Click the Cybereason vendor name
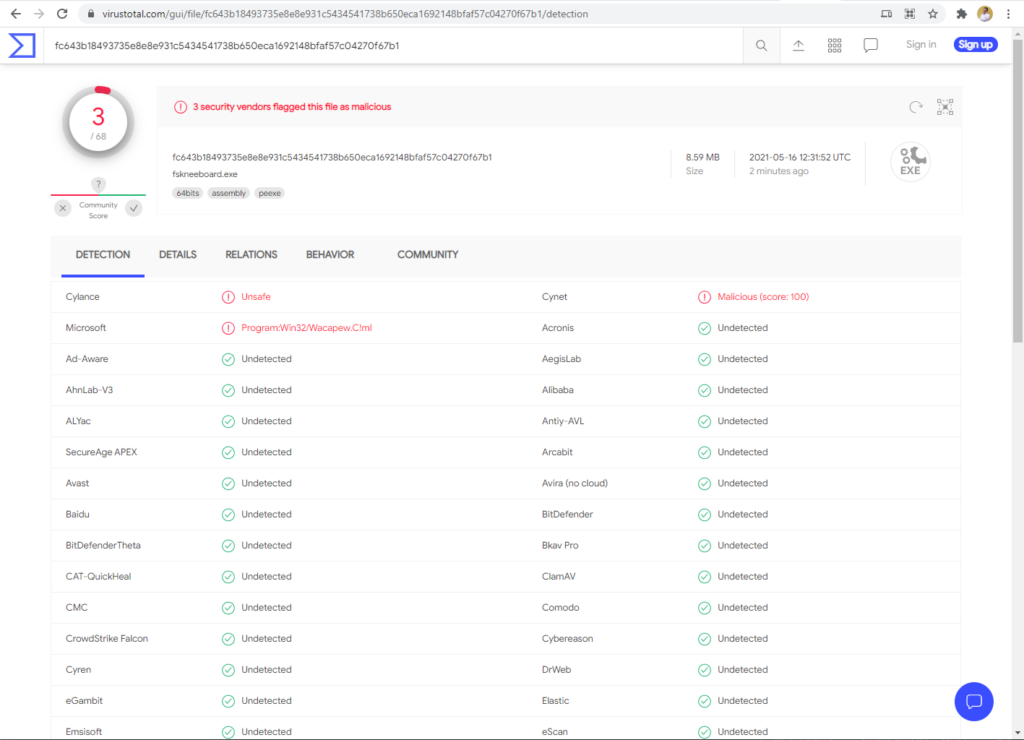Screen dimensions: 1024x740 coord(568,639)
